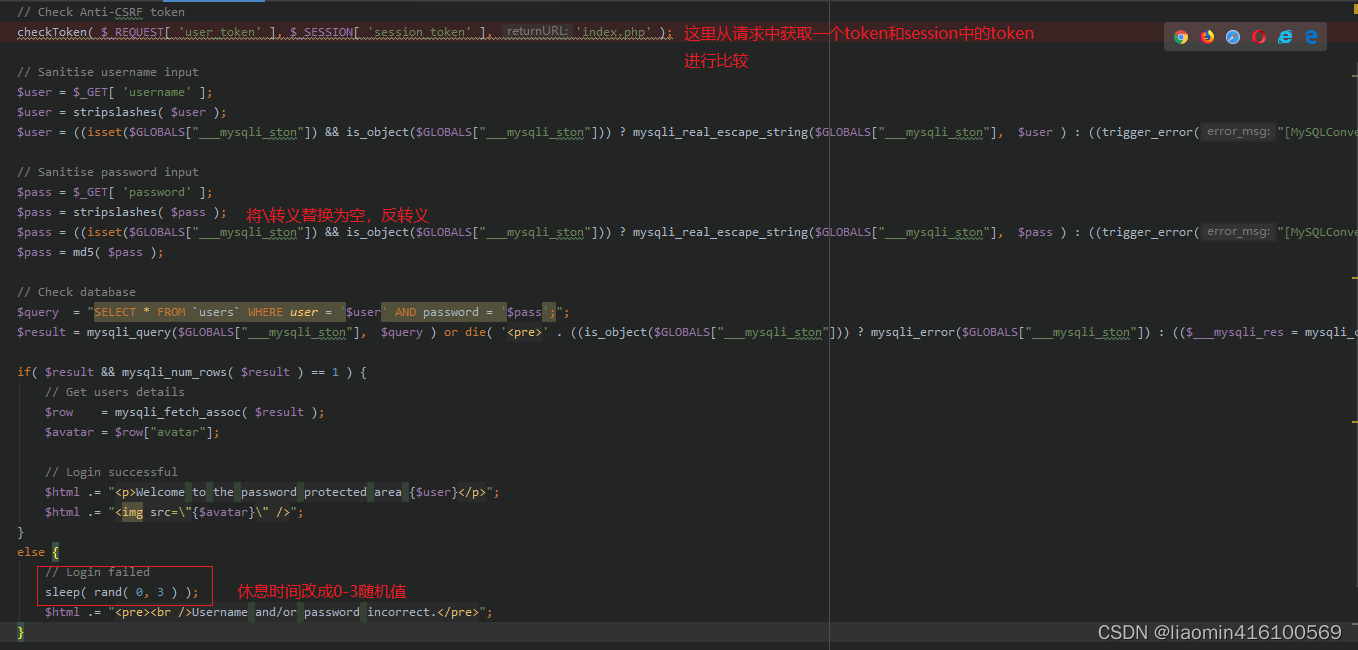The image size is (1358, 650).
Task: Click the mysqli_query function call
Action: 129,332
